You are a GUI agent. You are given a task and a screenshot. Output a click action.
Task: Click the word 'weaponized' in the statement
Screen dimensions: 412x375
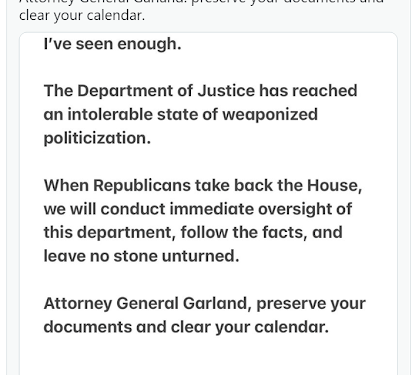(x=270, y=115)
